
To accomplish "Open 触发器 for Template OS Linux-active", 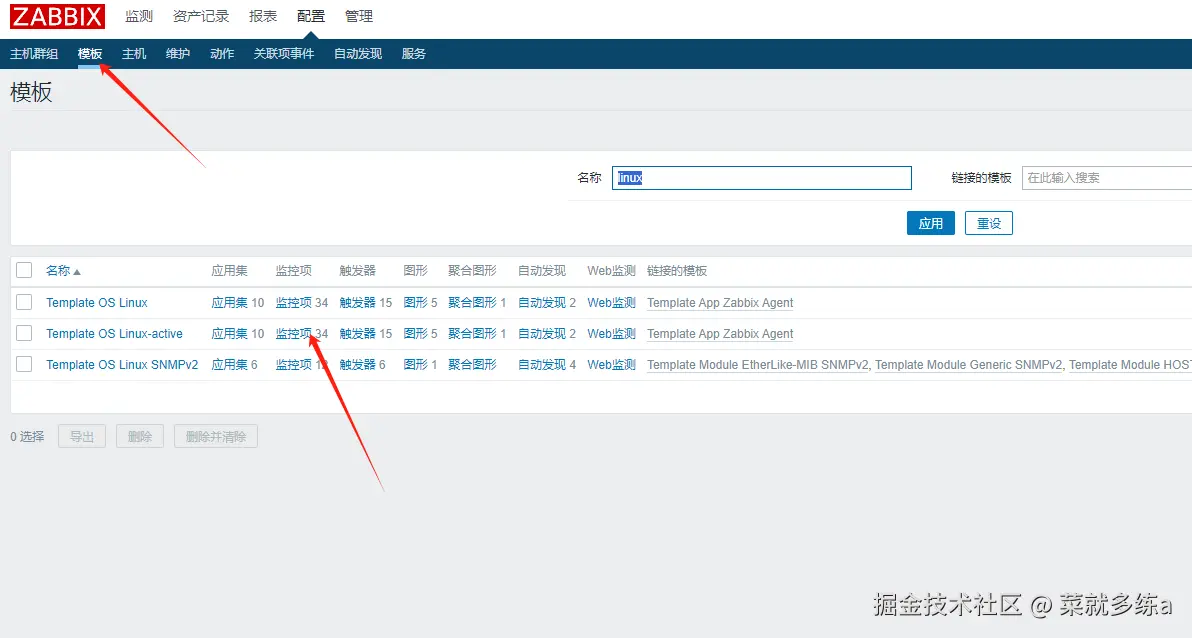I will 357,334.
